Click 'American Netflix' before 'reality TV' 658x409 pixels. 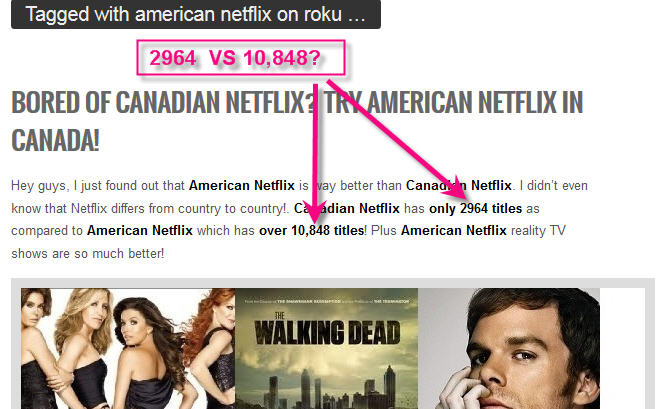coord(454,231)
